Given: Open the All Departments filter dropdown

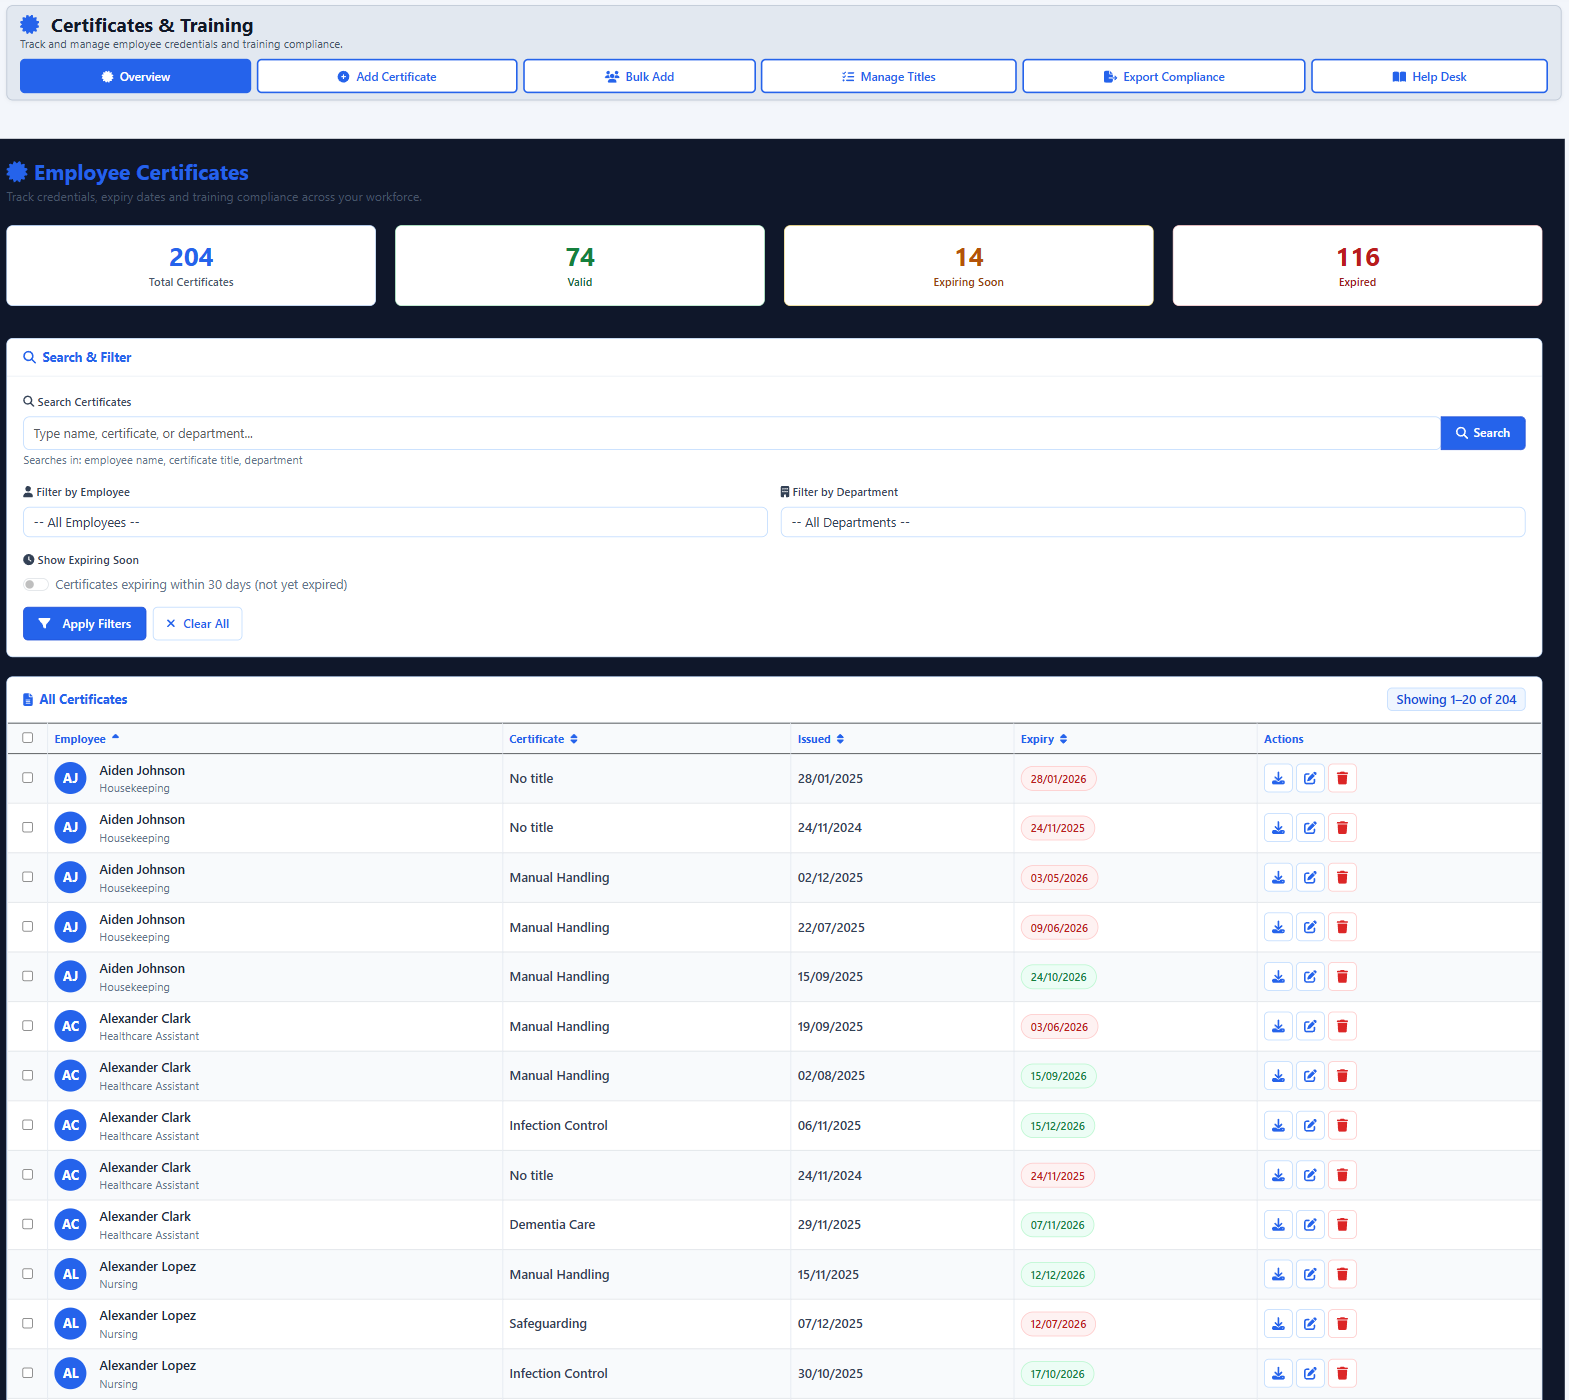Looking at the screenshot, I should click(x=1153, y=522).
